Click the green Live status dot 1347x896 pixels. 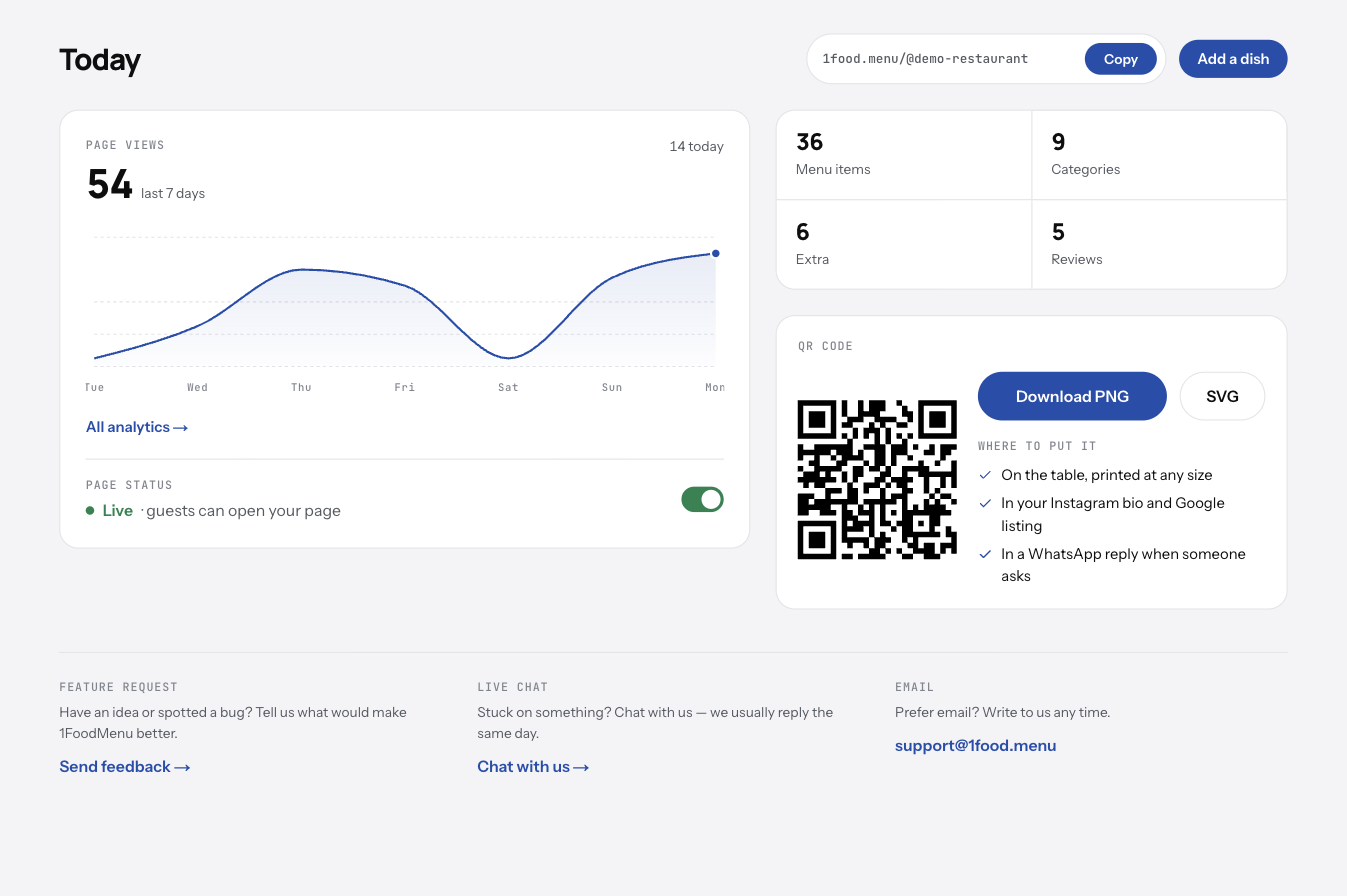(x=90, y=511)
